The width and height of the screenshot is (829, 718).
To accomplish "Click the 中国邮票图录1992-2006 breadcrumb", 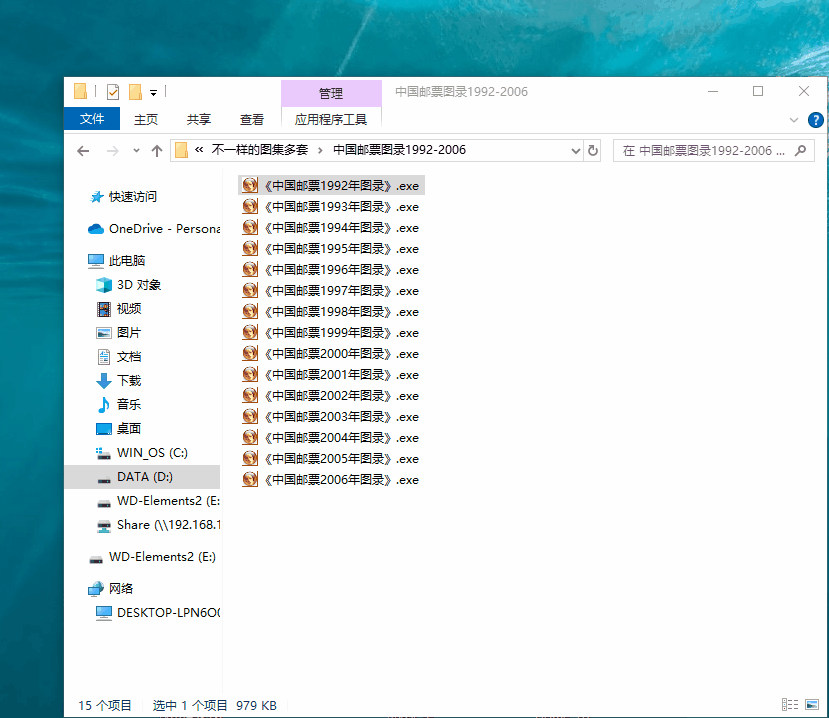I will (x=399, y=150).
